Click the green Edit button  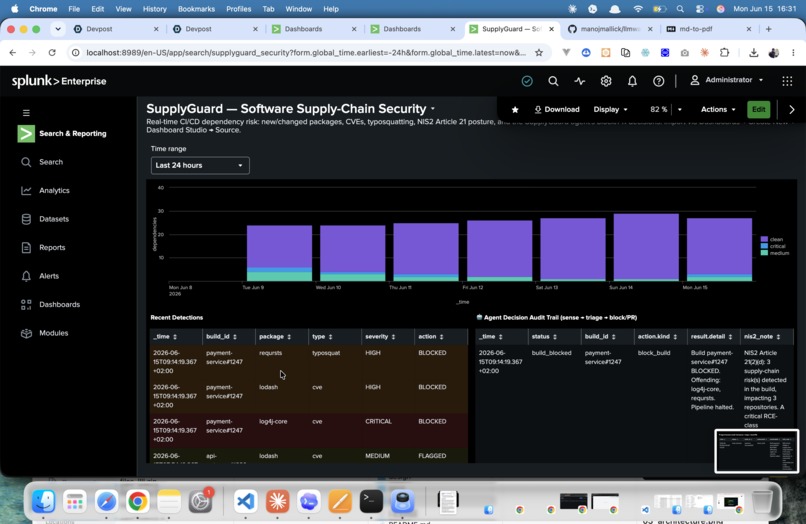pyautogui.click(x=759, y=110)
